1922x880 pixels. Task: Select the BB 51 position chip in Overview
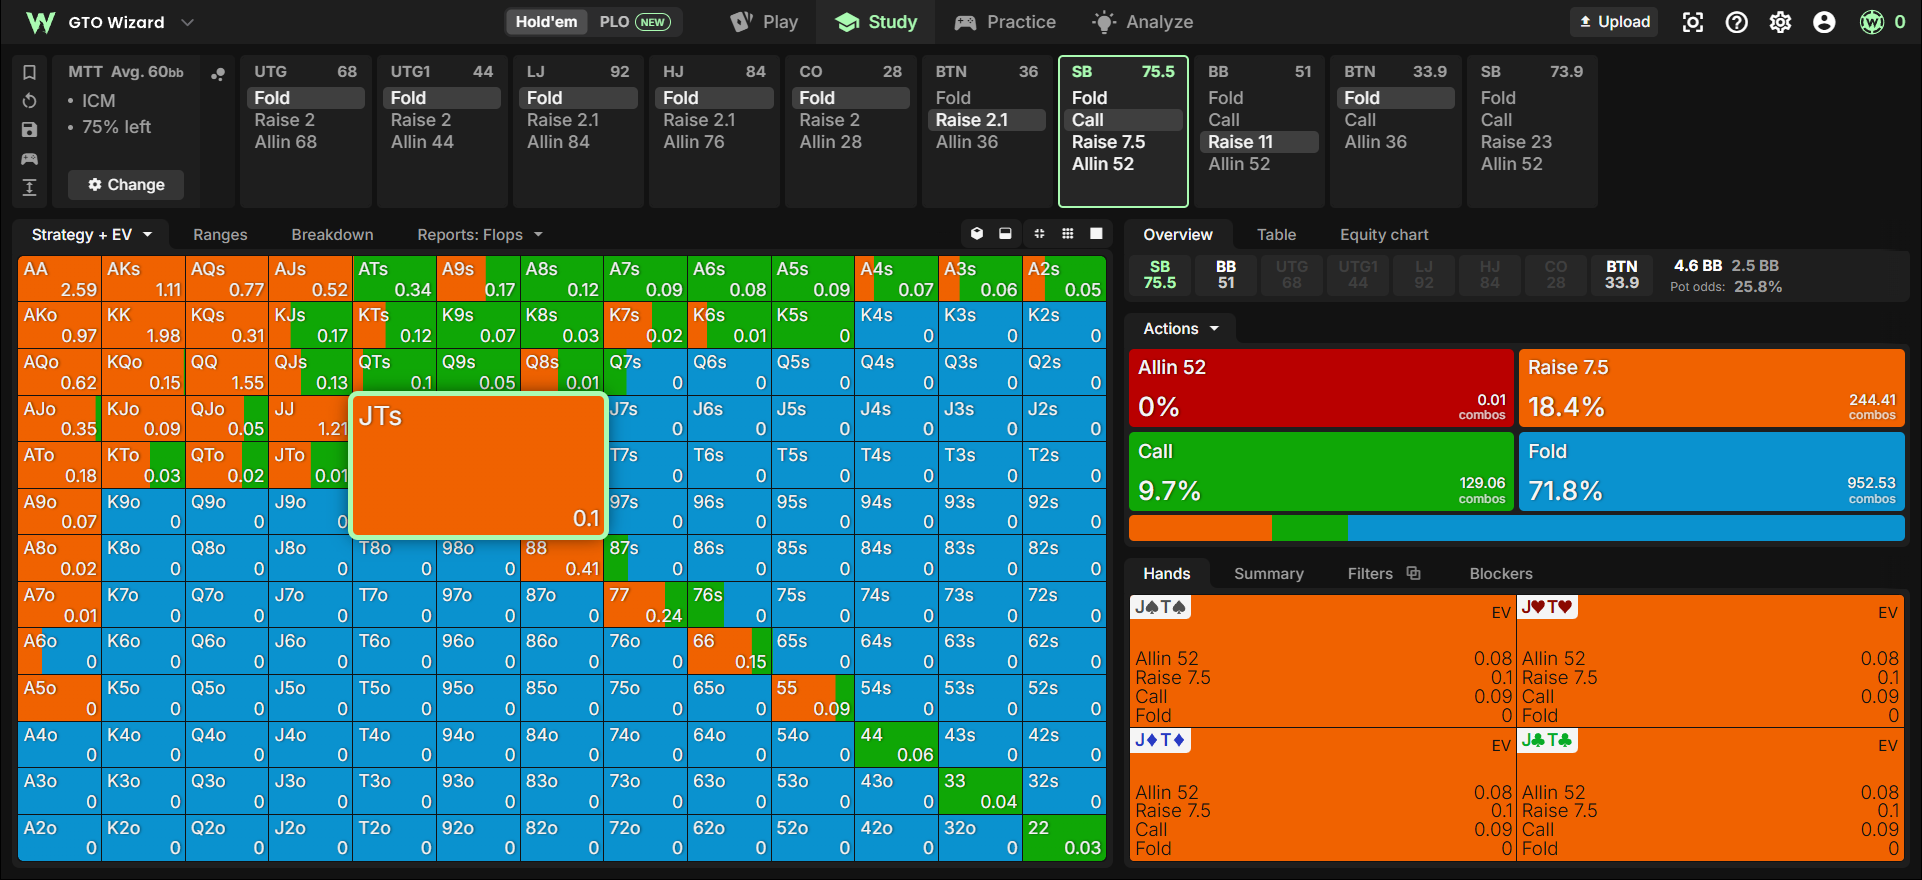point(1226,275)
